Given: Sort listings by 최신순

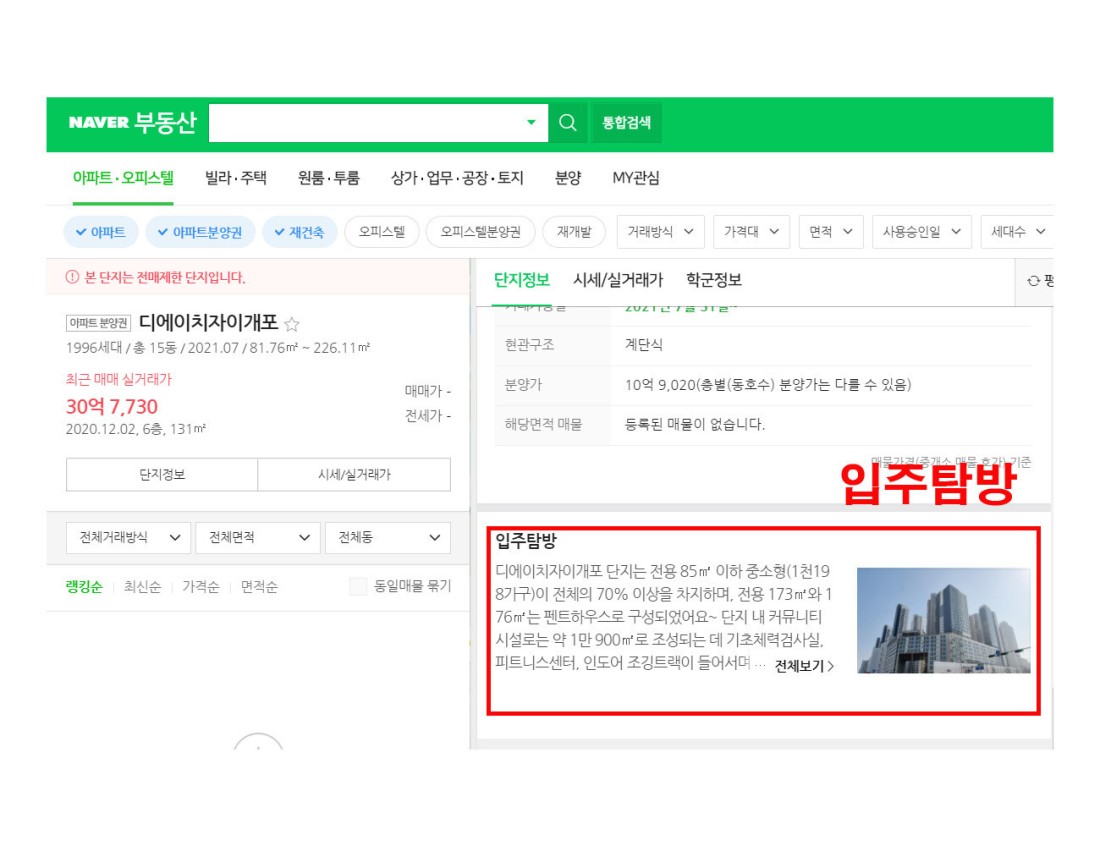Looking at the screenshot, I should pos(142,586).
